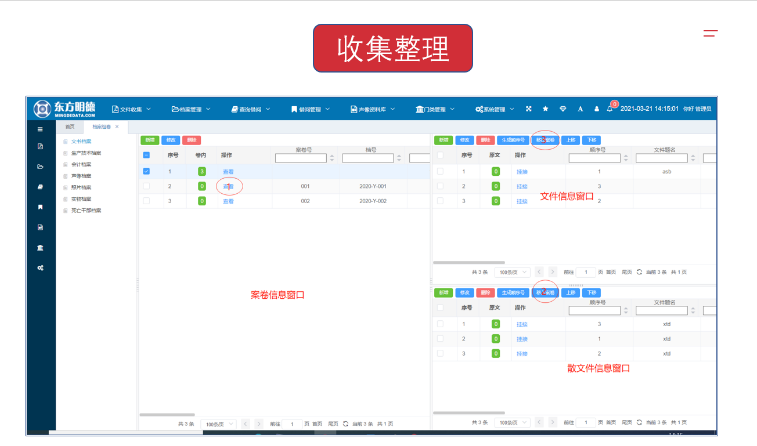The height and width of the screenshot is (446, 757).
Task: Click the font size 'A' icon in header
Action: click(x=580, y=108)
